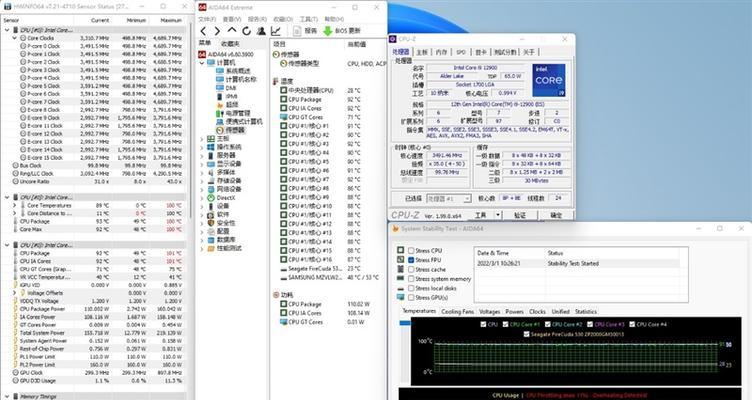
Task: Expand the 显示设备 node in AIDA64 tree
Action: pyautogui.click(x=202, y=164)
